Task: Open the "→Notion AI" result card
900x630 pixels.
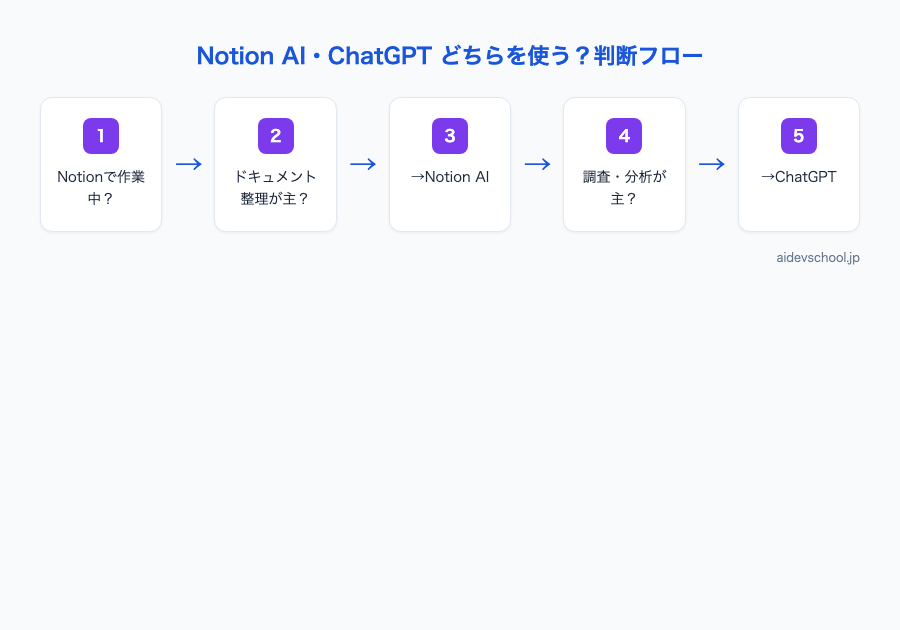Action: pos(450,164)
